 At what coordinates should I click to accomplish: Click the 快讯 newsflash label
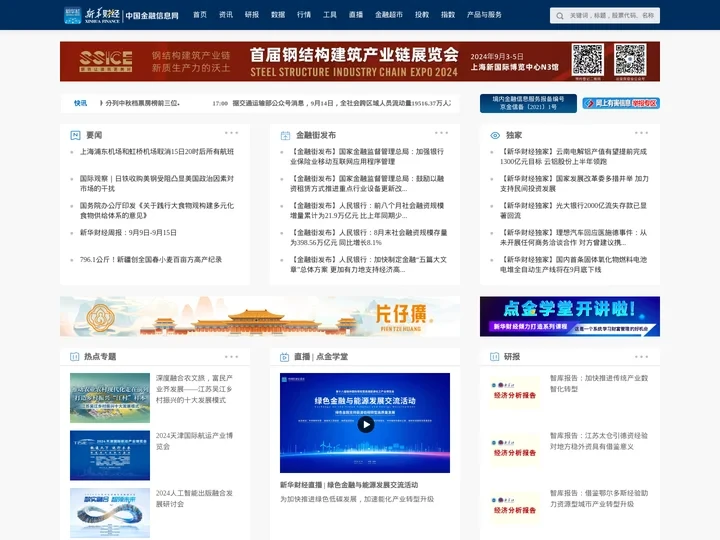click(80, 103)
